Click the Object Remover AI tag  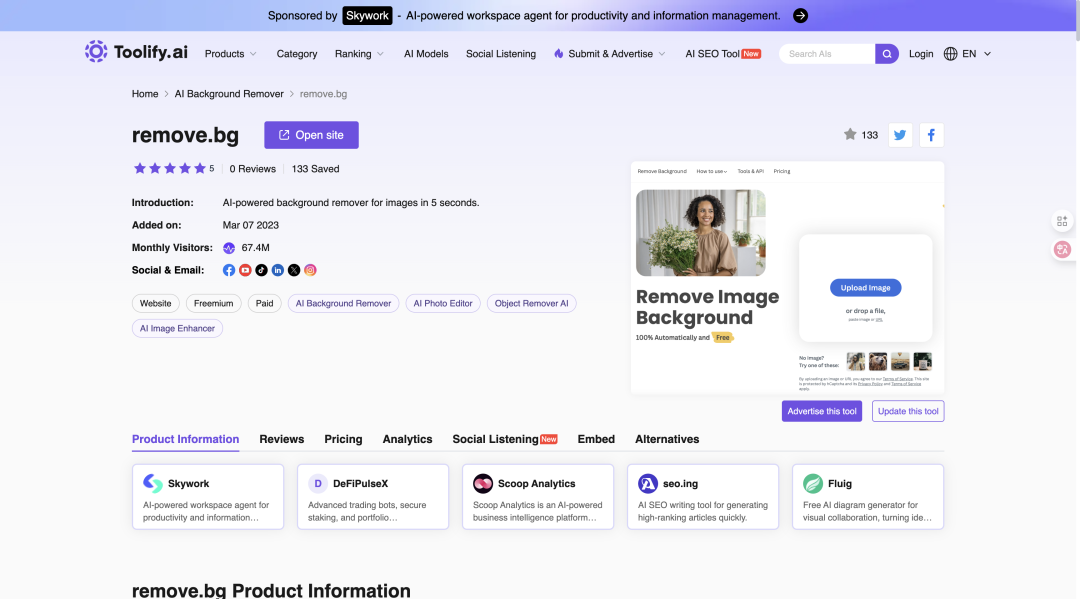pyautogui.click(x=532, y=303)
